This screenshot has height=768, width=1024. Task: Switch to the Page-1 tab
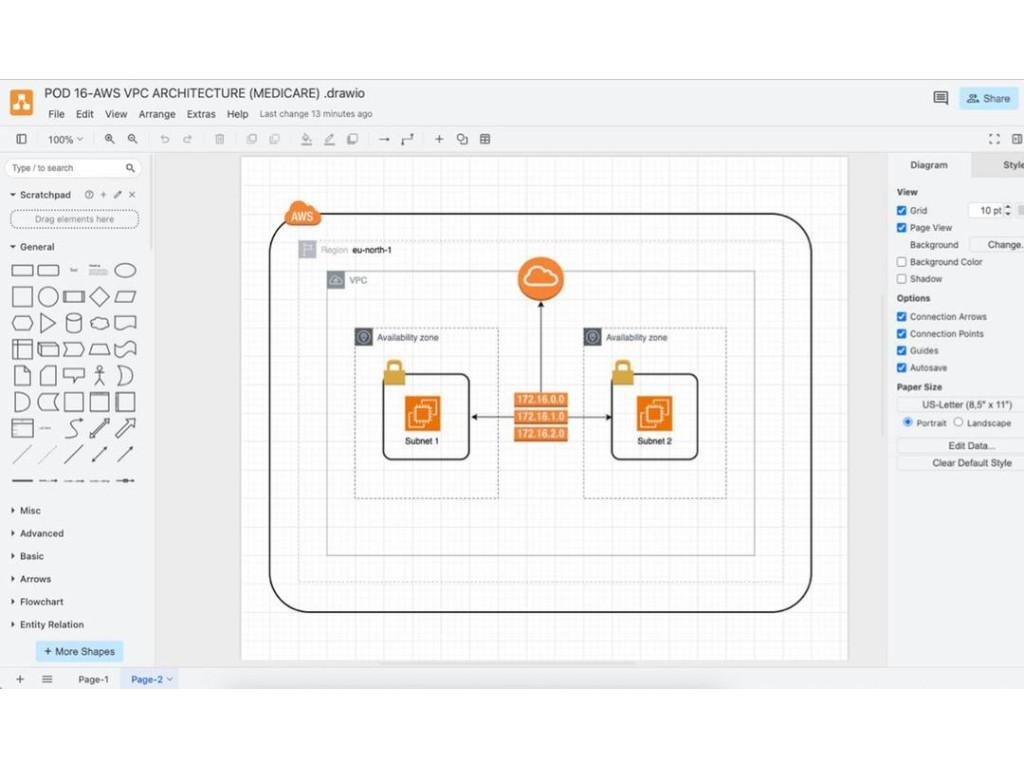93,679
